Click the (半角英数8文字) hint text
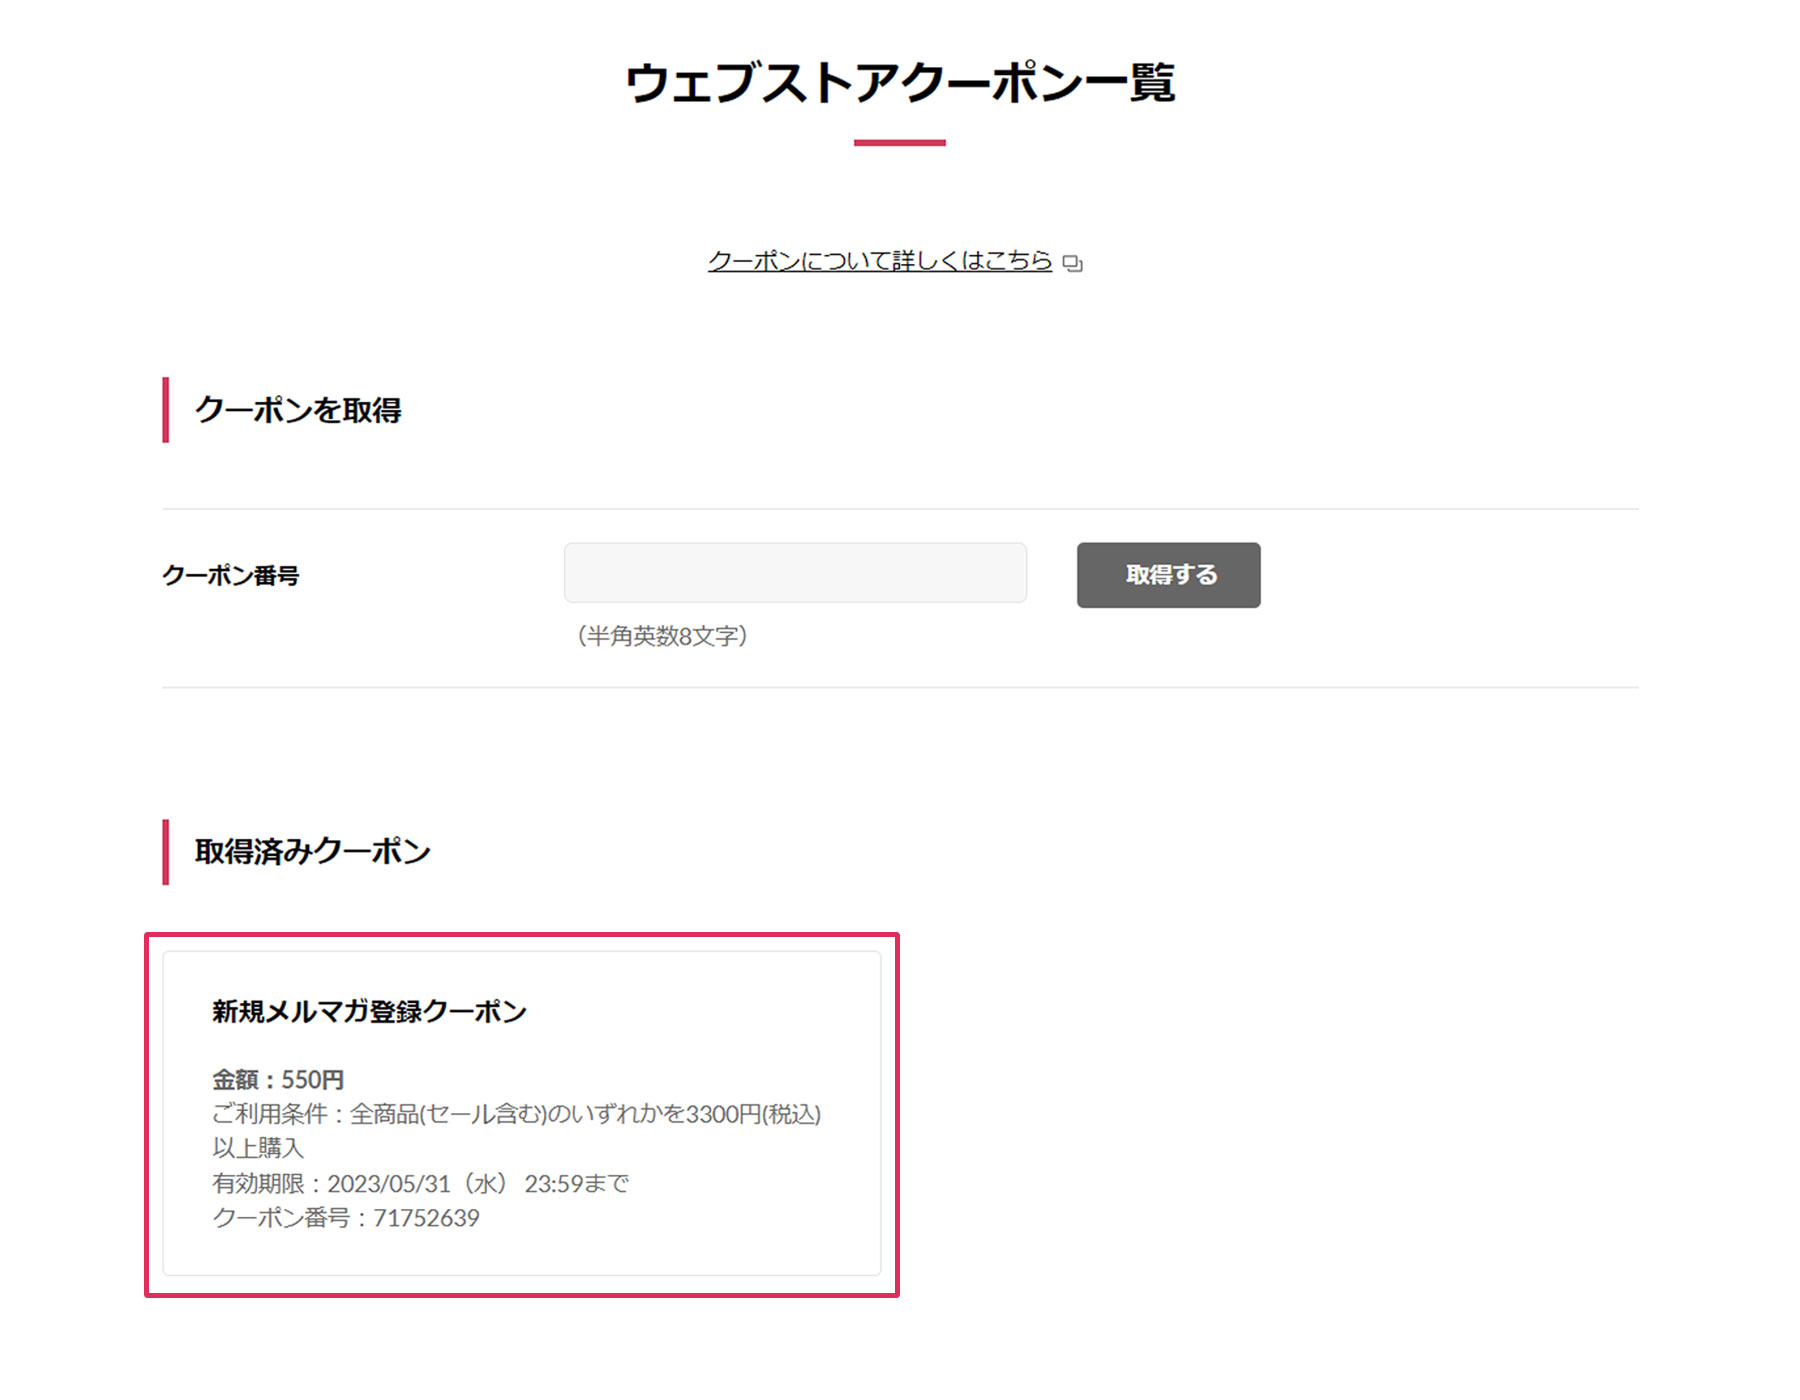The image size is (1800, 1400). click(662, 636)
